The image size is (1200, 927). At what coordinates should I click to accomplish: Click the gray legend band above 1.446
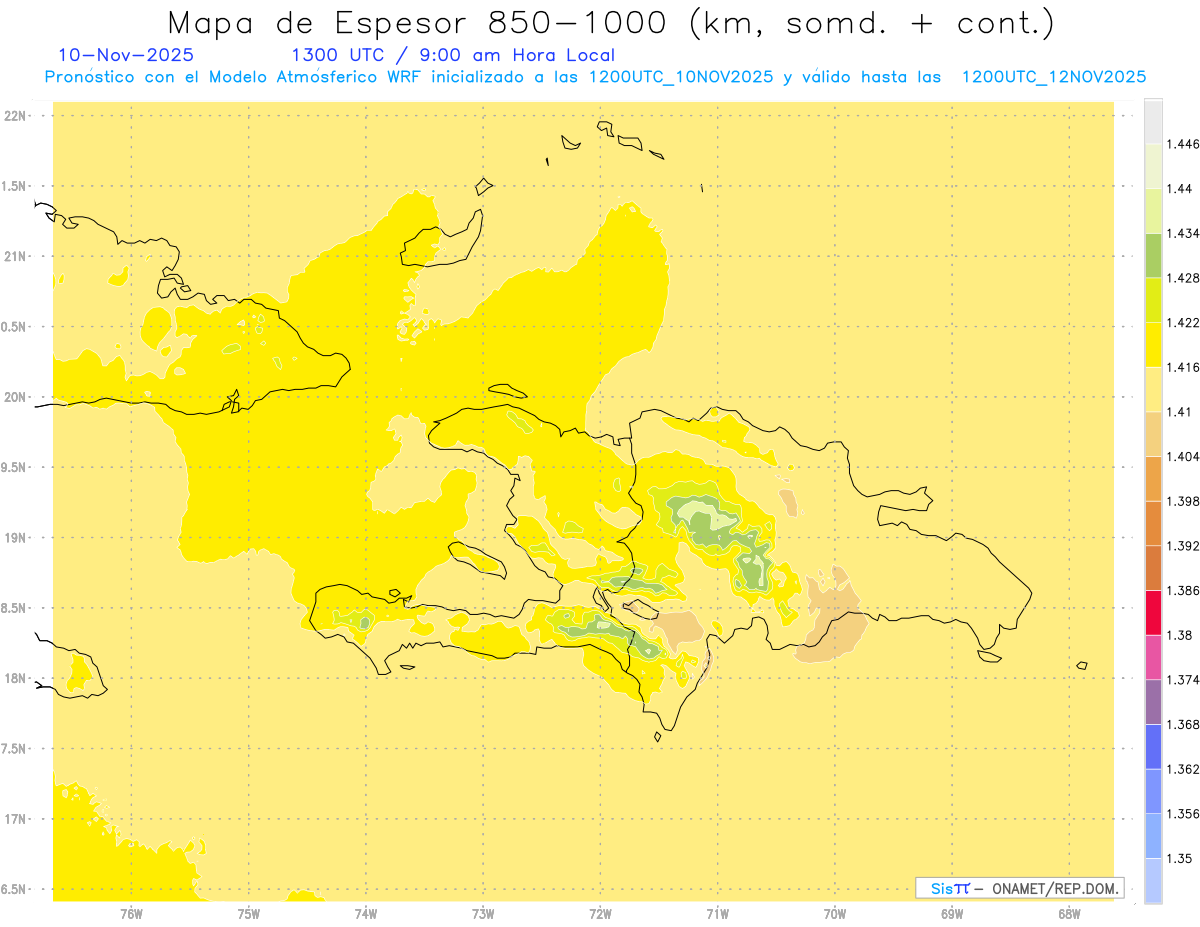click(1153, 121)
